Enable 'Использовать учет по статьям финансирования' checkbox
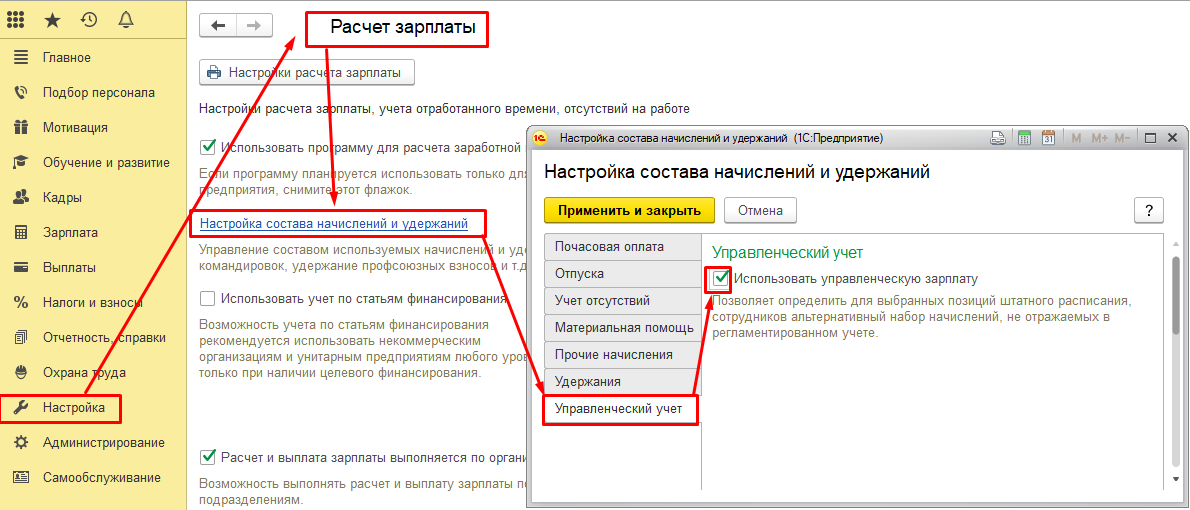Viewport: 1190px width, 510px height. tap(208, 298)
